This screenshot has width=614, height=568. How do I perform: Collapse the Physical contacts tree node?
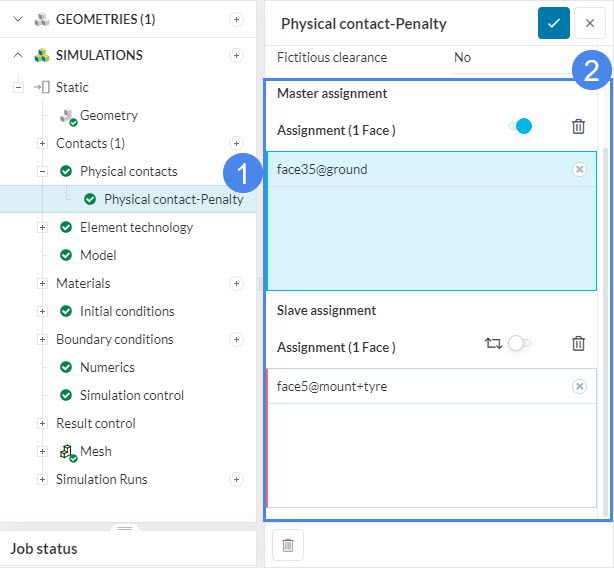pos(42,171)
